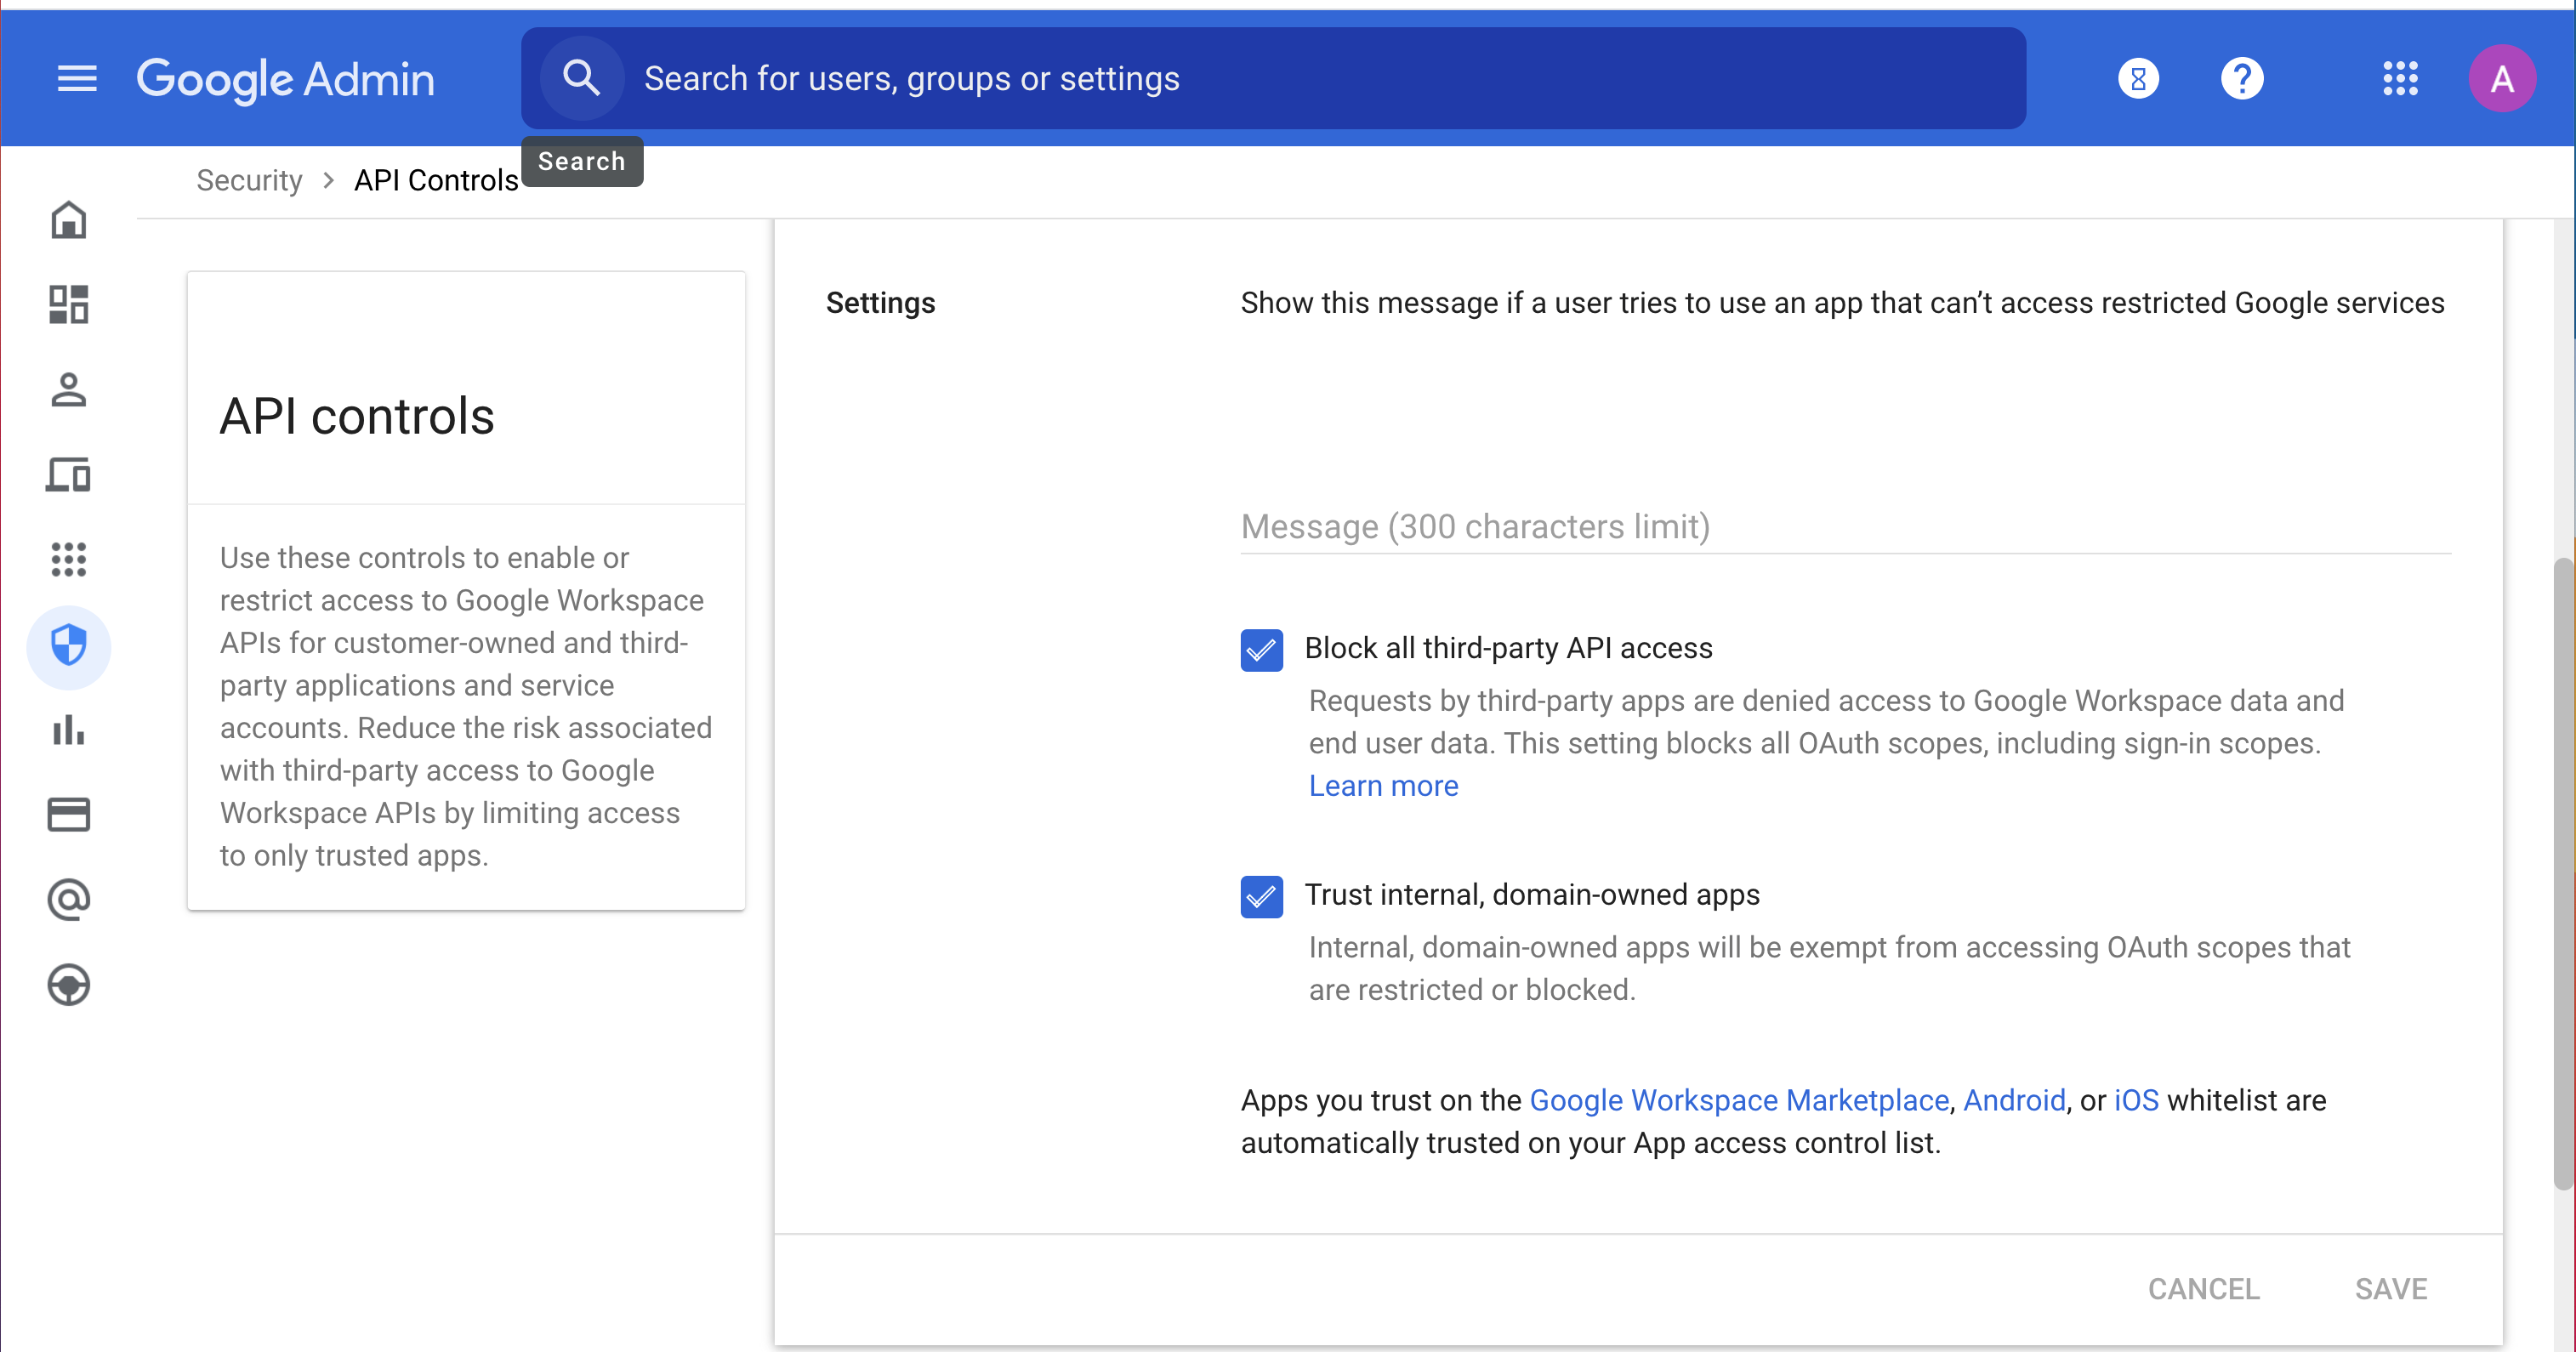Open the Google apps launcher grid
2576x1352 pixels.
(2402, 78)
